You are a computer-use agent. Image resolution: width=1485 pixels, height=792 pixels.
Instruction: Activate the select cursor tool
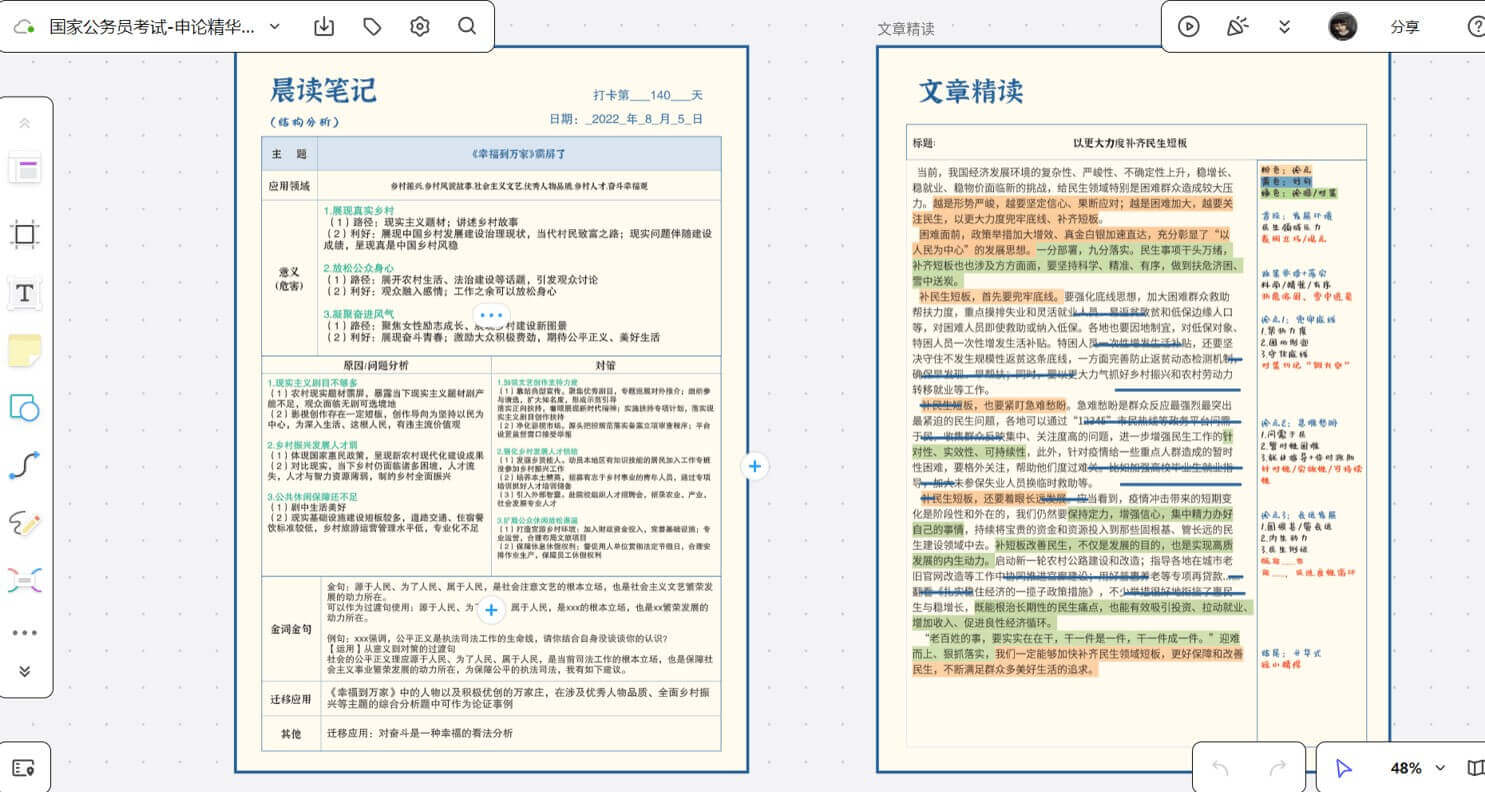pyautogui.click(x=1344, y=768)
